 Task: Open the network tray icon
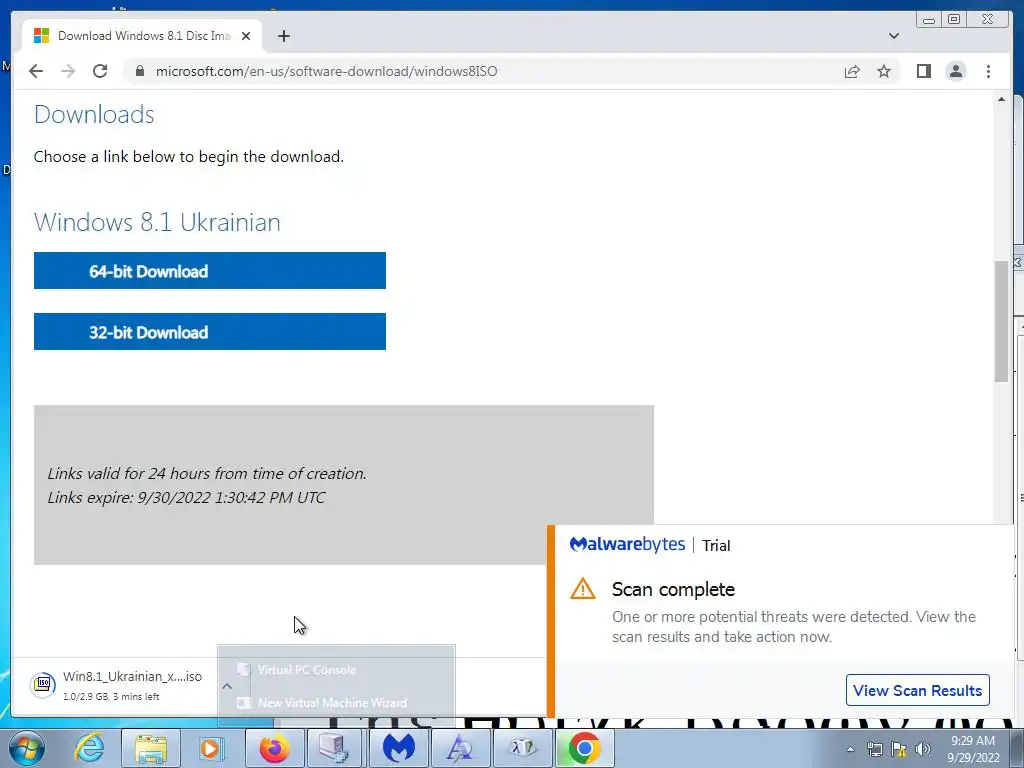point(874,749)
